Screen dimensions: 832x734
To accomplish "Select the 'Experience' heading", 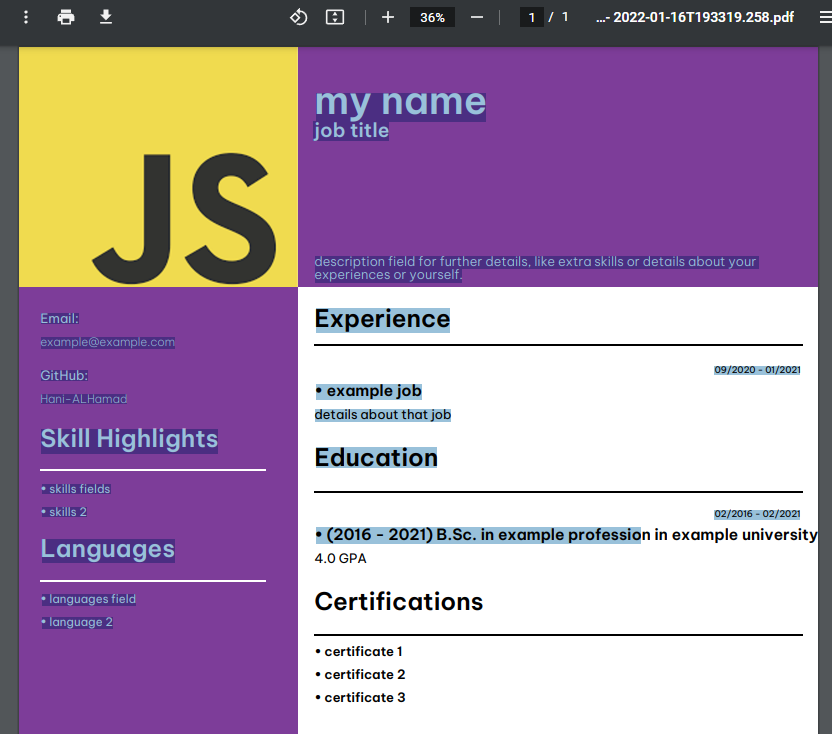I will click(x=382, y=319).
